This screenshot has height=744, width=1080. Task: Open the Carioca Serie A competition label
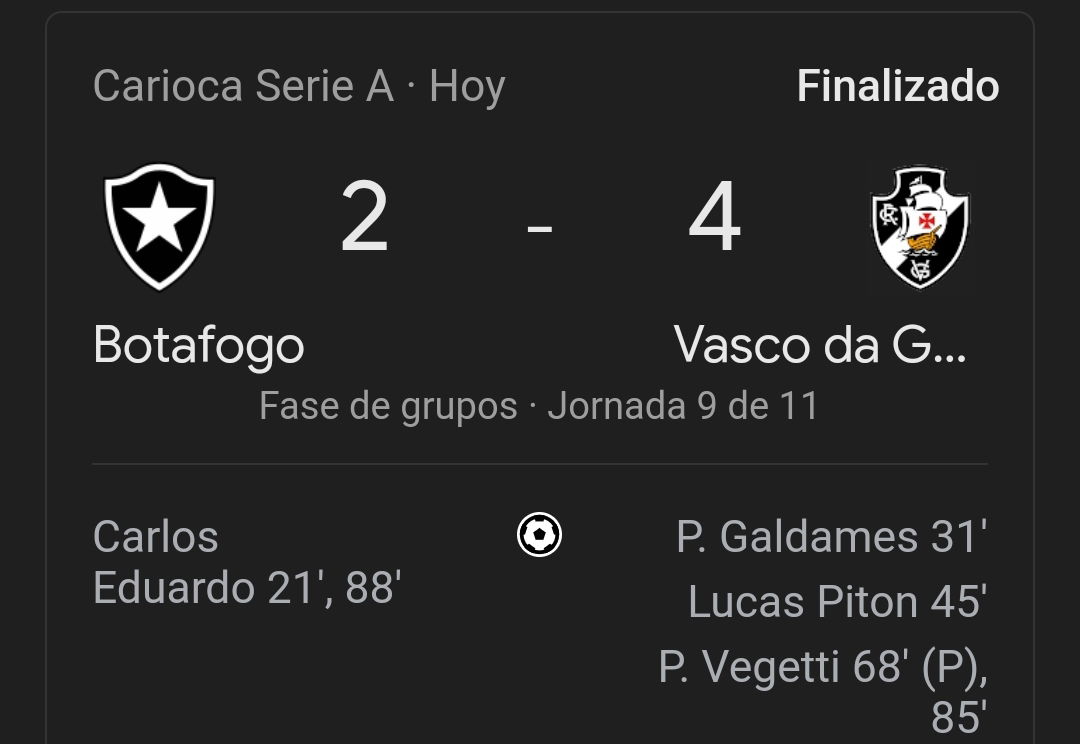pos(243,87)
